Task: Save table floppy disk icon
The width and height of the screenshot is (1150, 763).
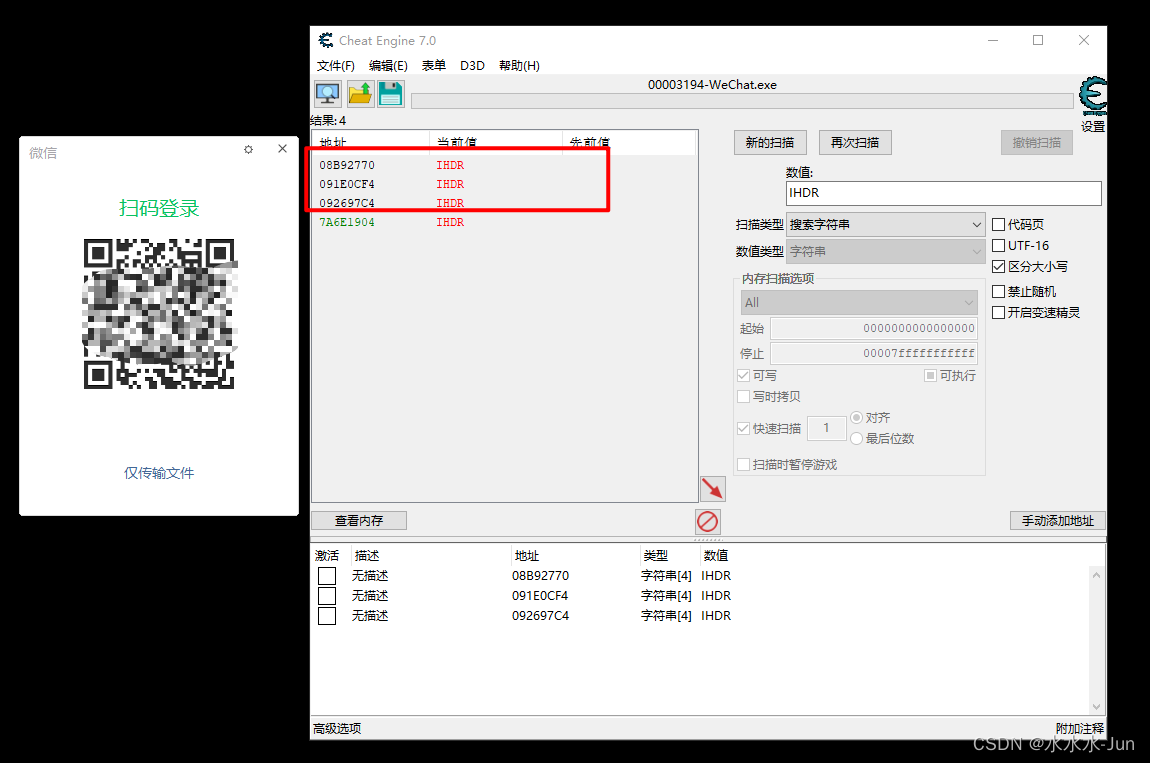Action: pyautogui.click(x=390, y=94)
